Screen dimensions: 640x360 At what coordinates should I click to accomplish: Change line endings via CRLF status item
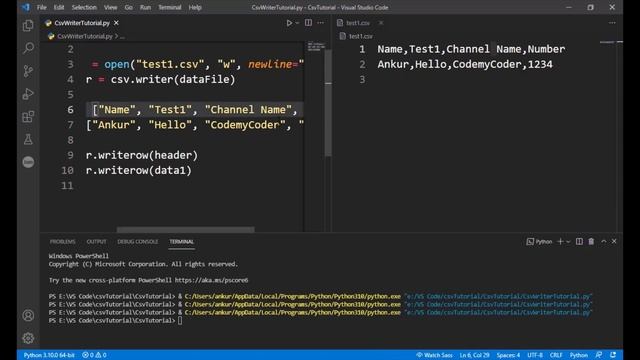(x=556, y=355)
